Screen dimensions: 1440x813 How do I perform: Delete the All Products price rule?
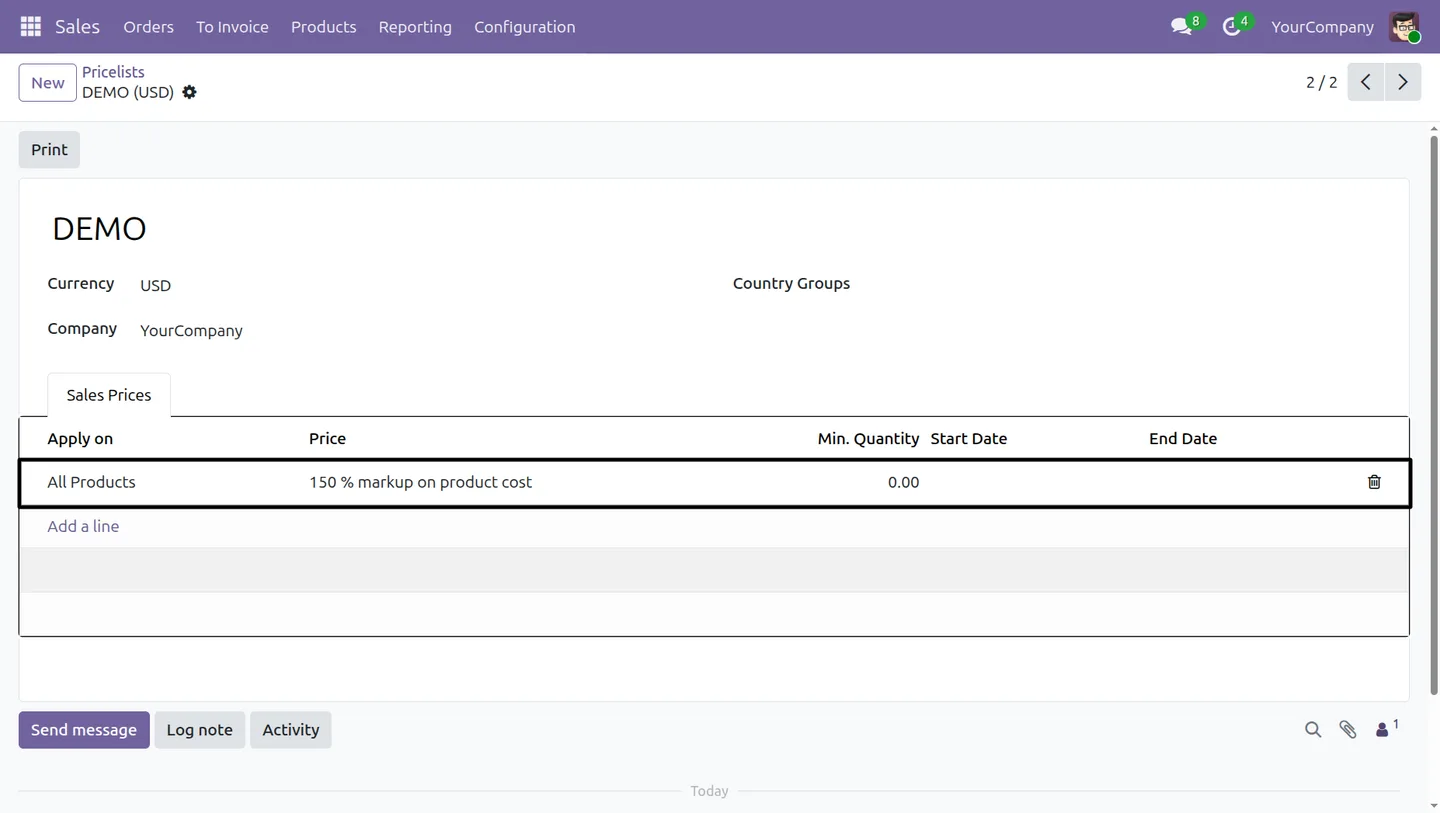coord(1374,482)
